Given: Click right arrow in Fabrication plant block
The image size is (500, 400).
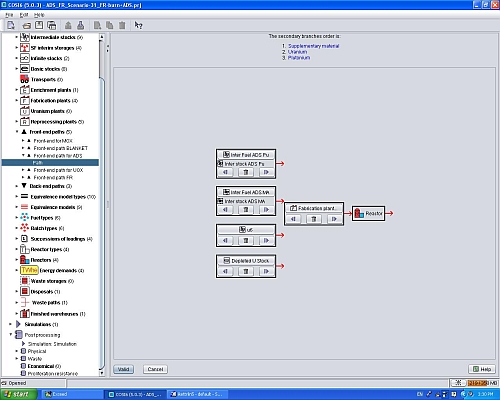Looking at the screenshot, I should click(334, 219).
